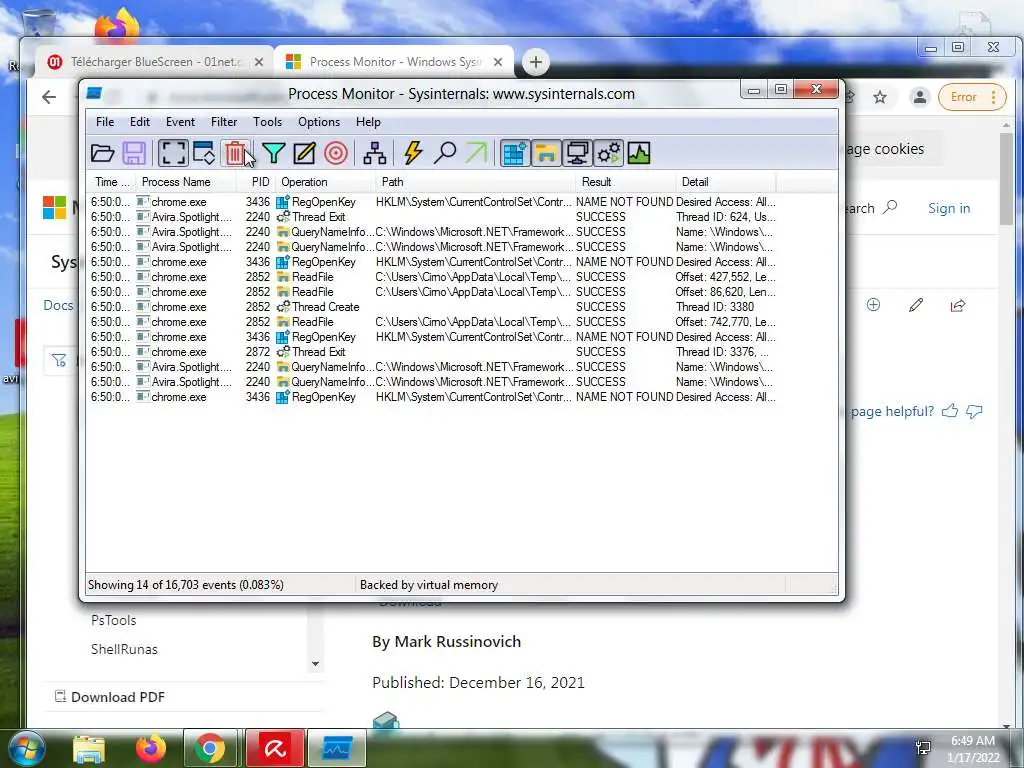Switch to Télécharger BlueScreen browser tab
Image resolution: width=1024 pixels, height=768 pixels.
pos(155,62)
